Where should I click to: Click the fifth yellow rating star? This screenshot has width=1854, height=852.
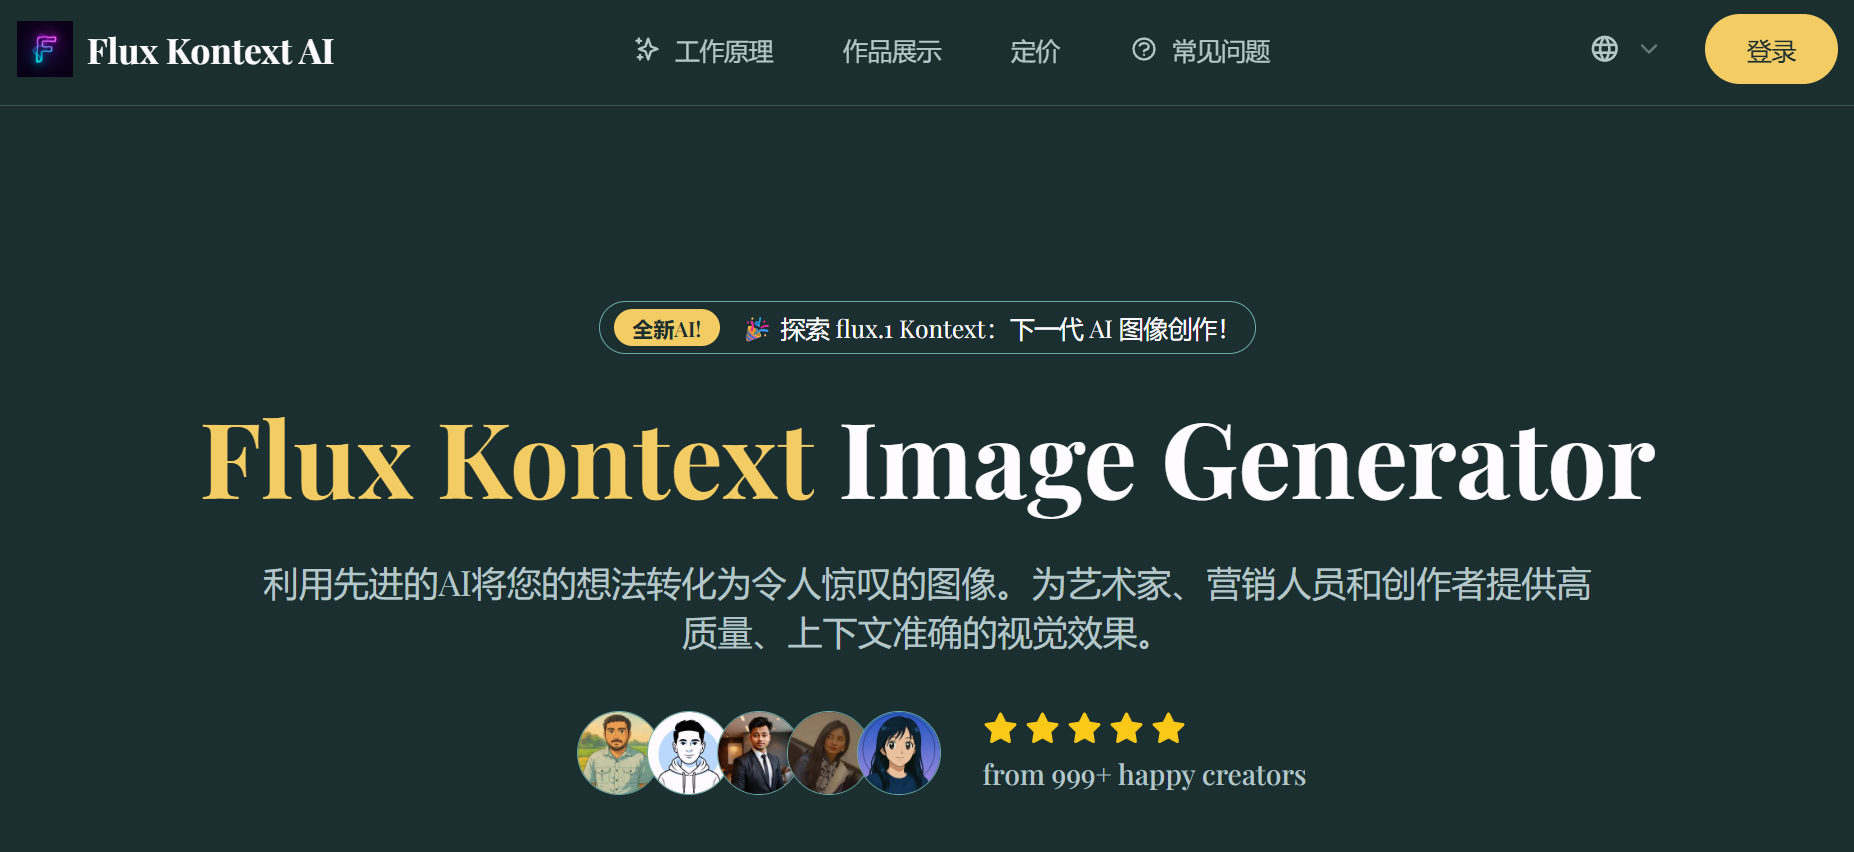click(x=1168, y=728)
